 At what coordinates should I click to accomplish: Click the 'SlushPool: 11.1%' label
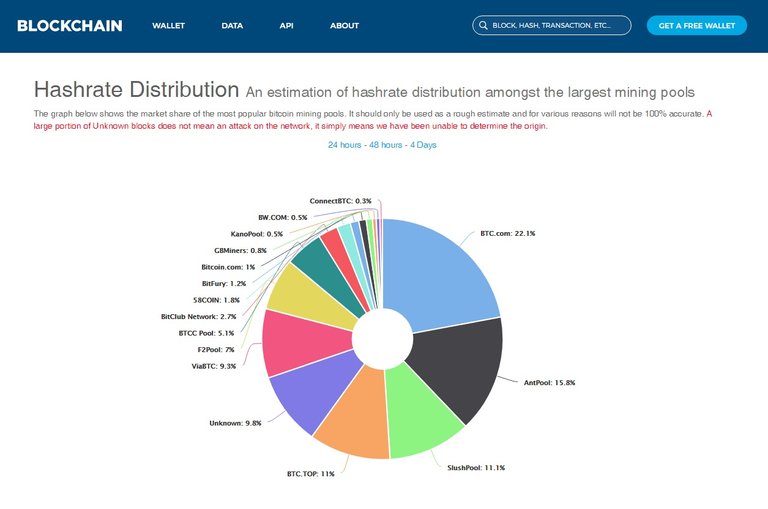click(476, 468)
